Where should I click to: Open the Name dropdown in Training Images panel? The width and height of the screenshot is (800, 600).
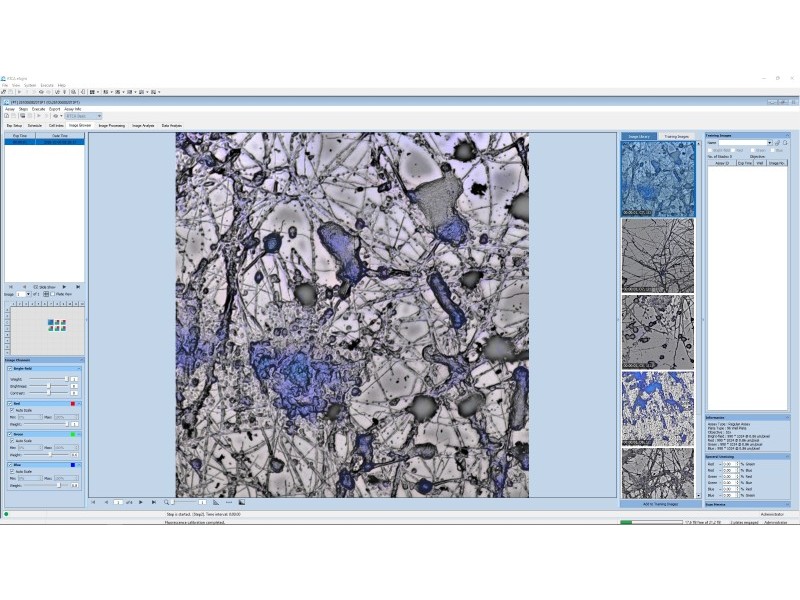coord(769,143)
